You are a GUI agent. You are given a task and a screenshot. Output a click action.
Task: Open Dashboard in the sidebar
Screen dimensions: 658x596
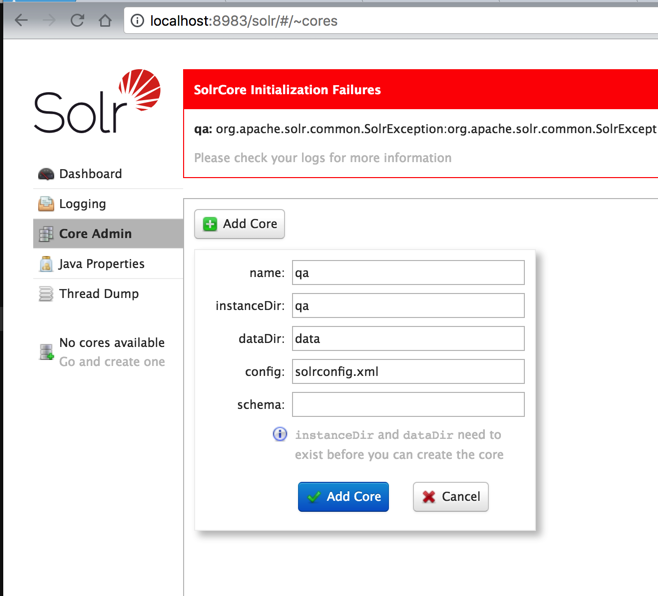90,174
